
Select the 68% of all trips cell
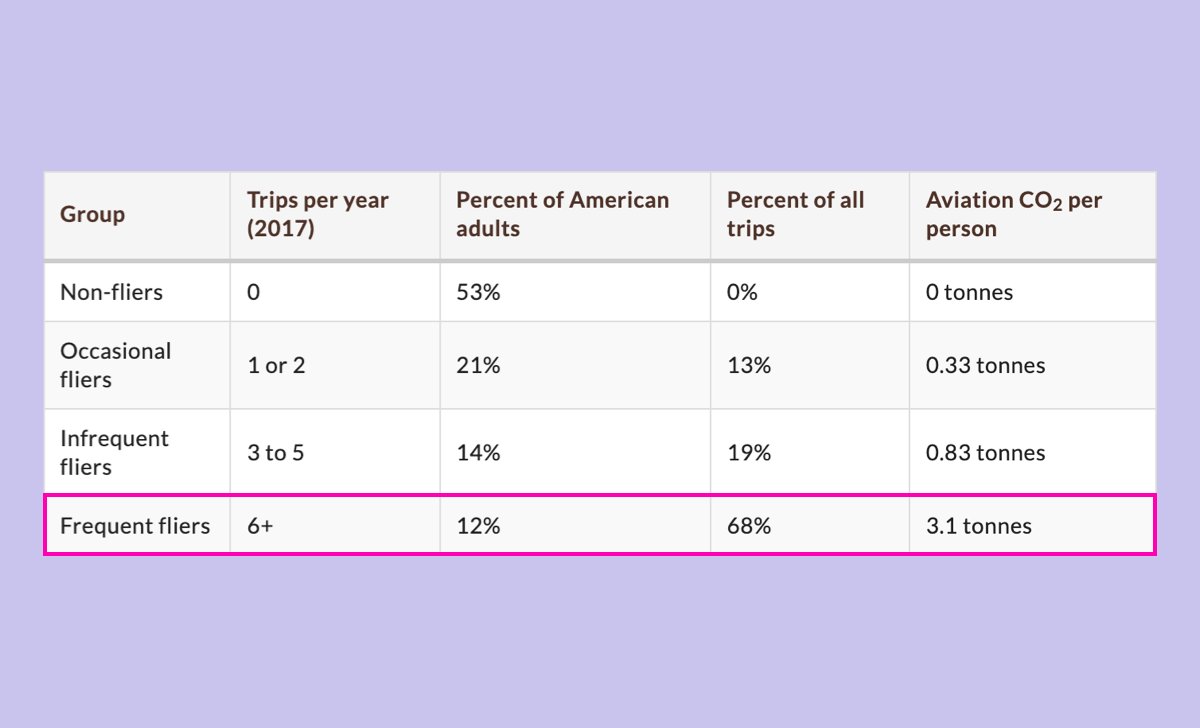[749, 525]
